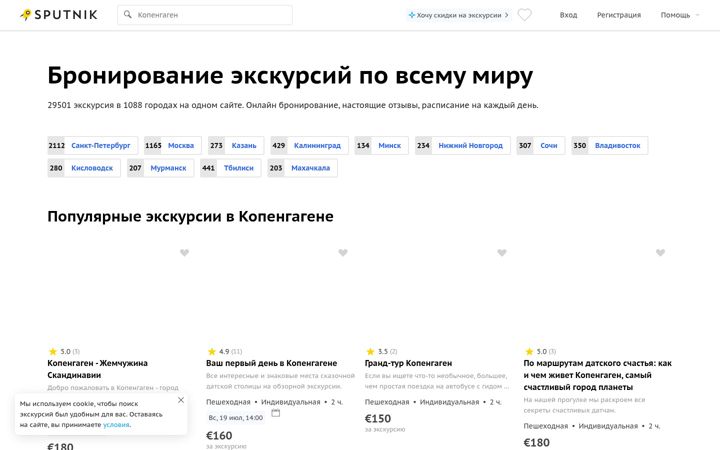Click the Sputnik logo
This screenshot has height=450, width=720.
(59, 15)
